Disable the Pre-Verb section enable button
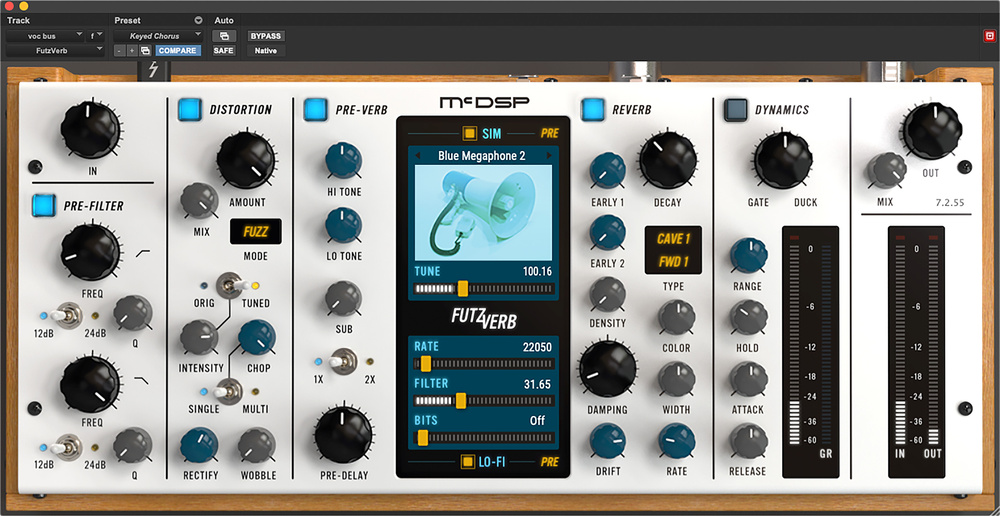Screen dimensions: 1000x516 tap(315, 108)
